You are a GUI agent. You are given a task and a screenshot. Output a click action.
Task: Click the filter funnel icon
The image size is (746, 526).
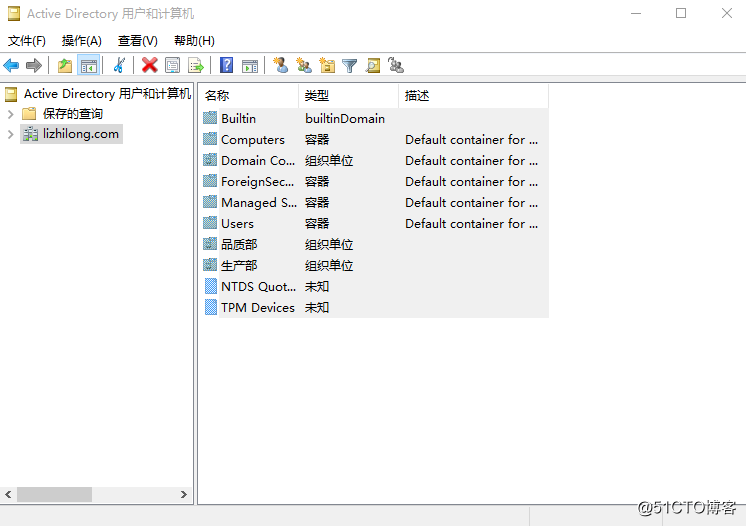point(350,65)
